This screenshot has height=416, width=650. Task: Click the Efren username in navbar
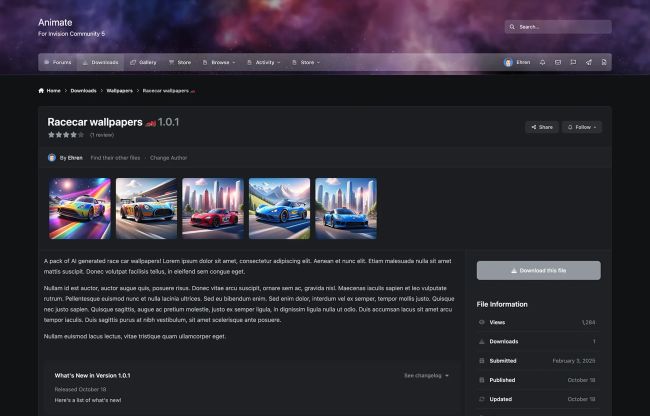pyautogui.click(x=523, y=62)
